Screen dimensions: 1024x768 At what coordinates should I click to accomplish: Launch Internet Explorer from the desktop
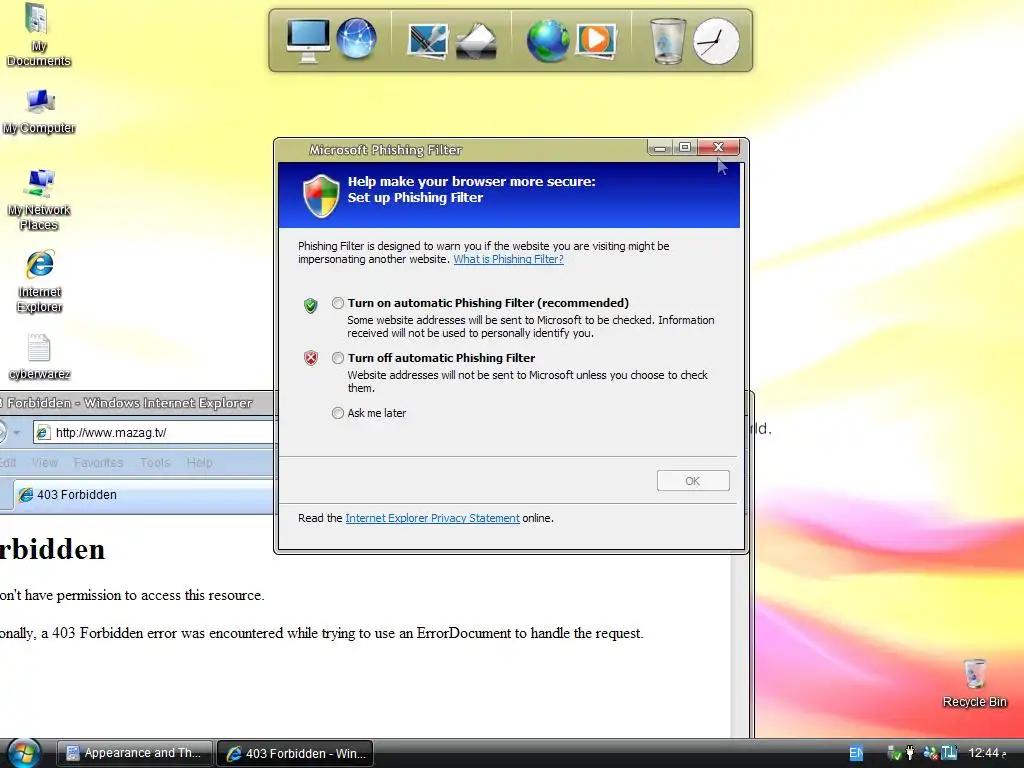pos(39,281)
